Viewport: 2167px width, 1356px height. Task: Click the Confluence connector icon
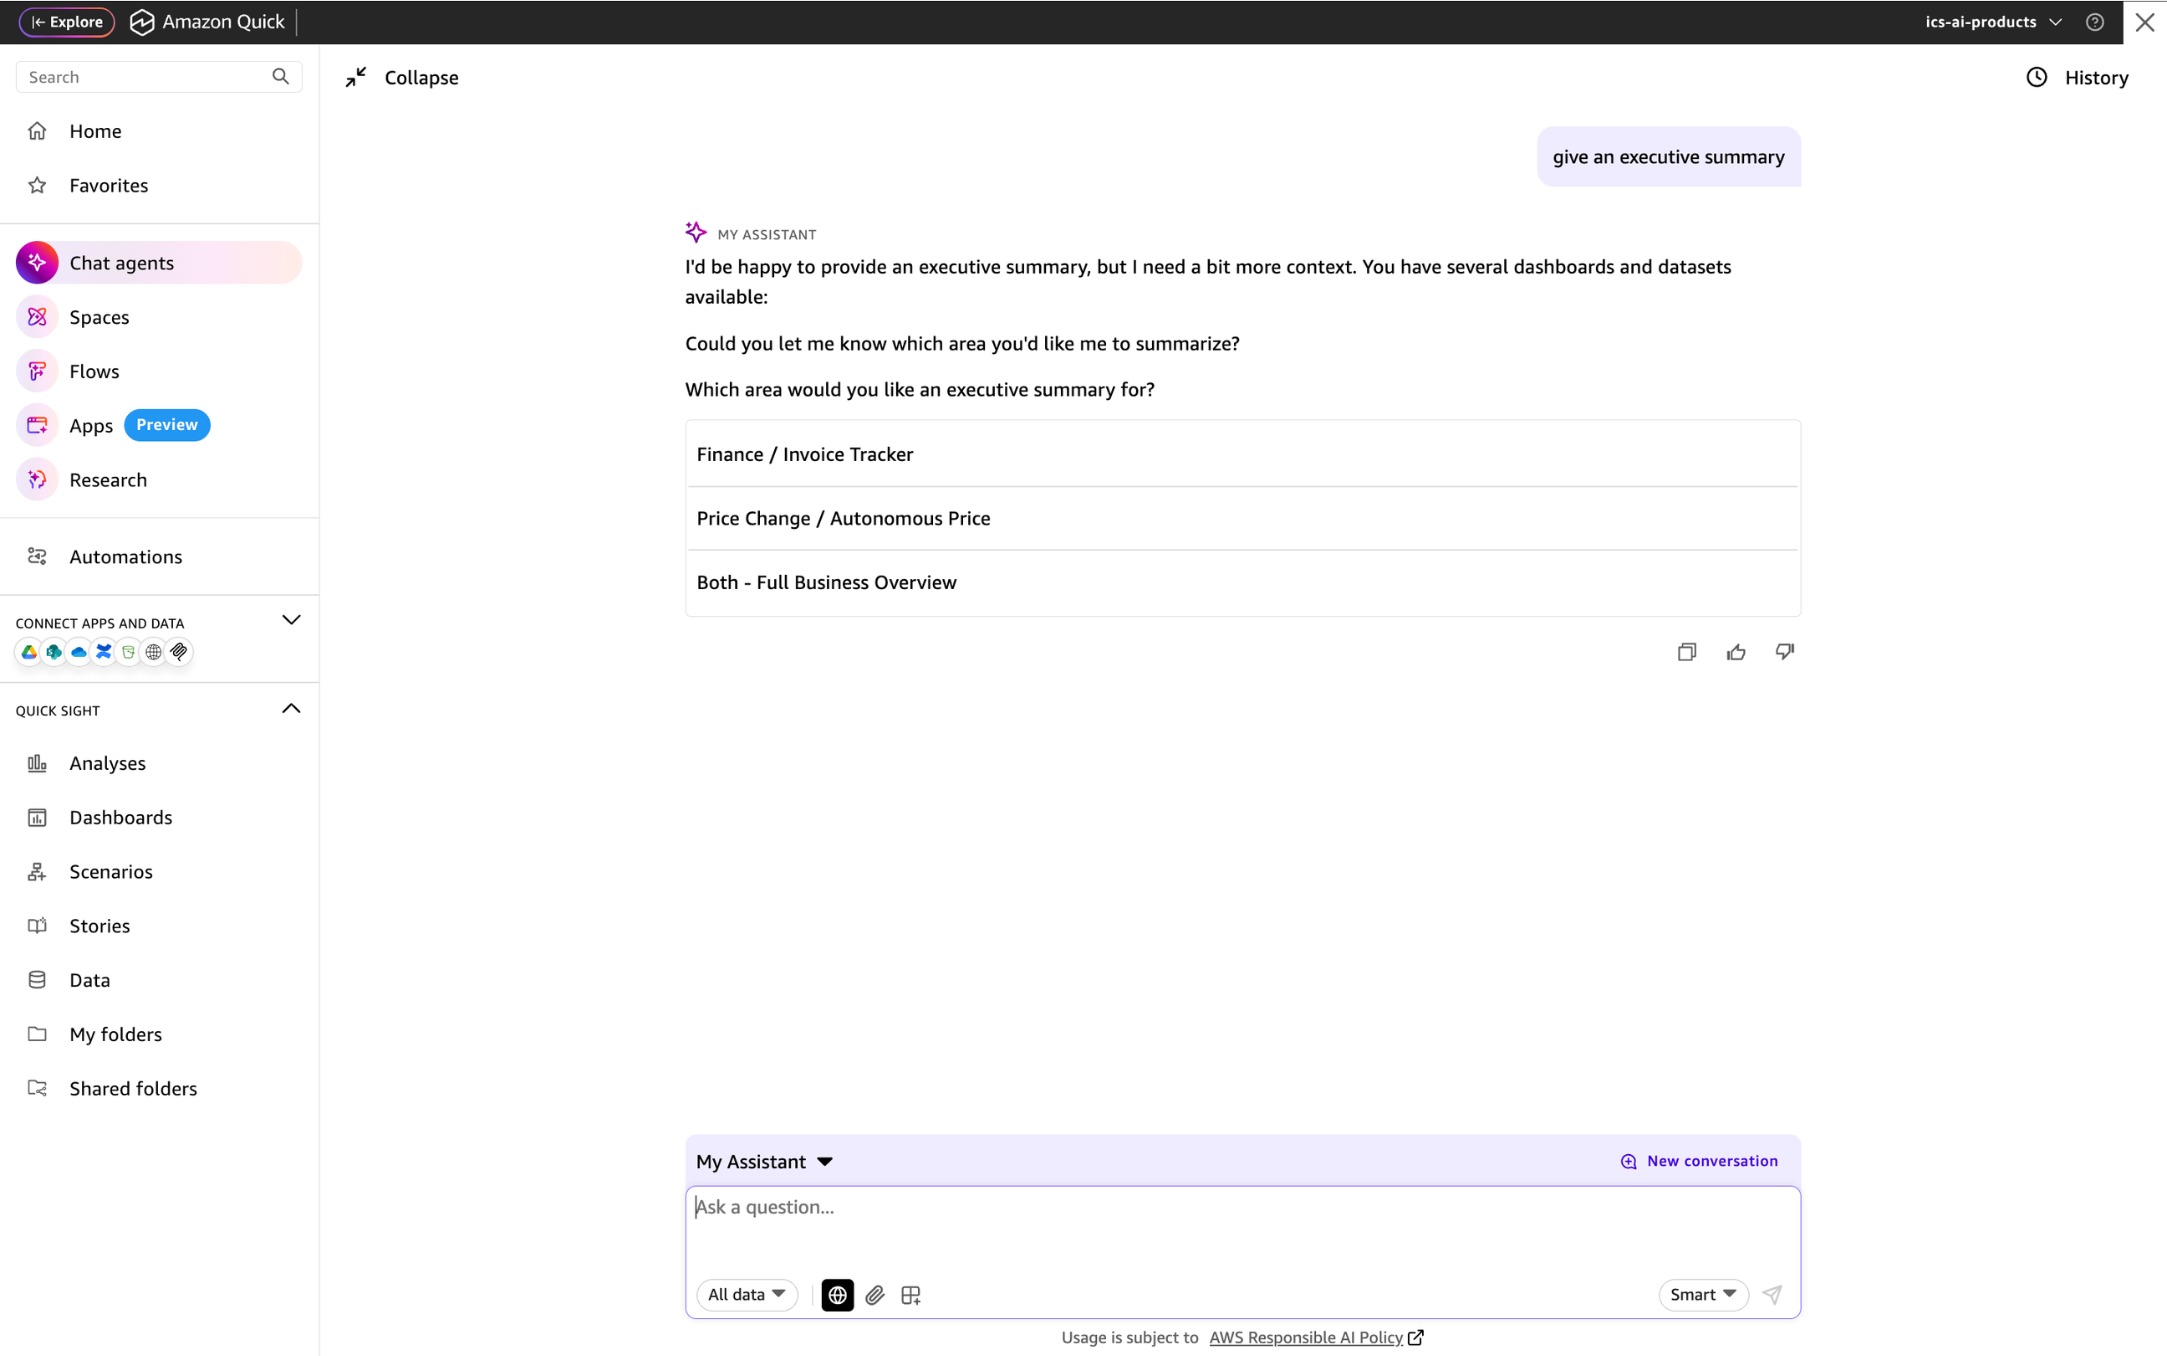[104, 652]
